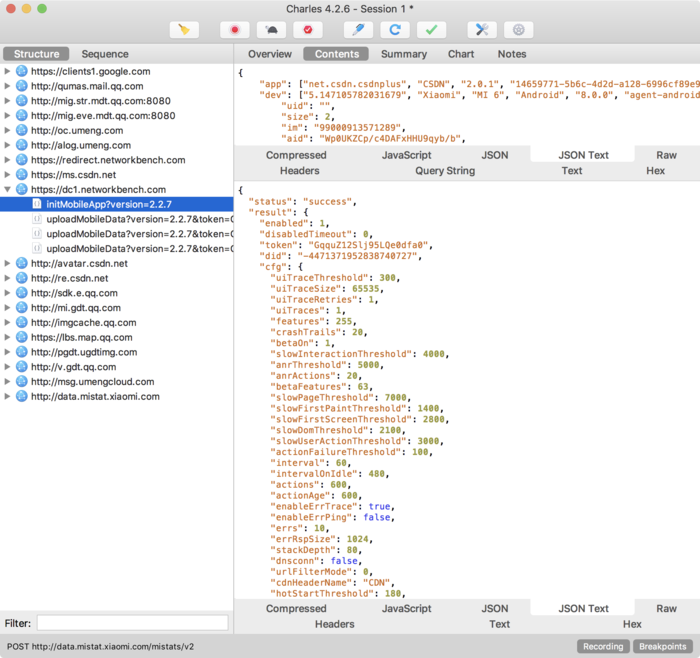Select the initMobileApp request document icon
Image resolution: width=700 pixels, height=658 pixels.
pyautogui.click(x=37, y=204)
